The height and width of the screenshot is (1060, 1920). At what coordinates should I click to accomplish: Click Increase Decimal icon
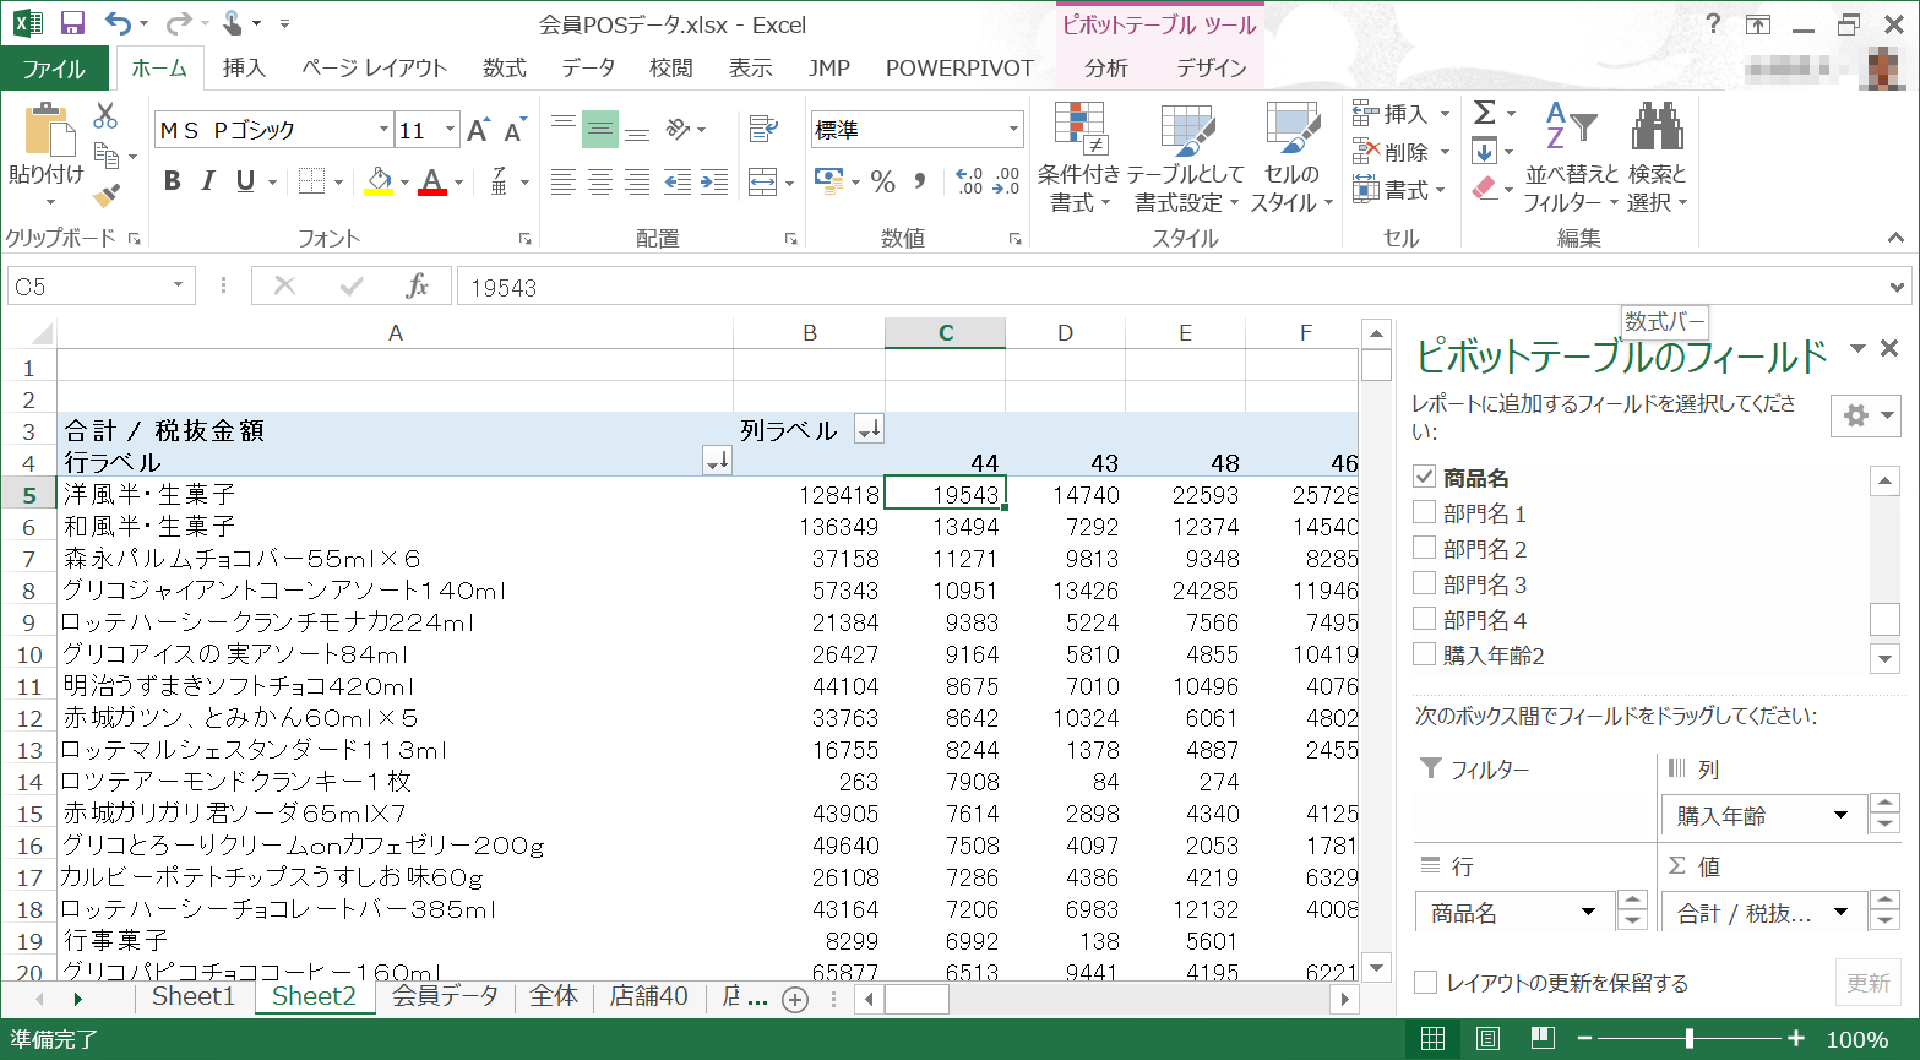tap(969, 181)
